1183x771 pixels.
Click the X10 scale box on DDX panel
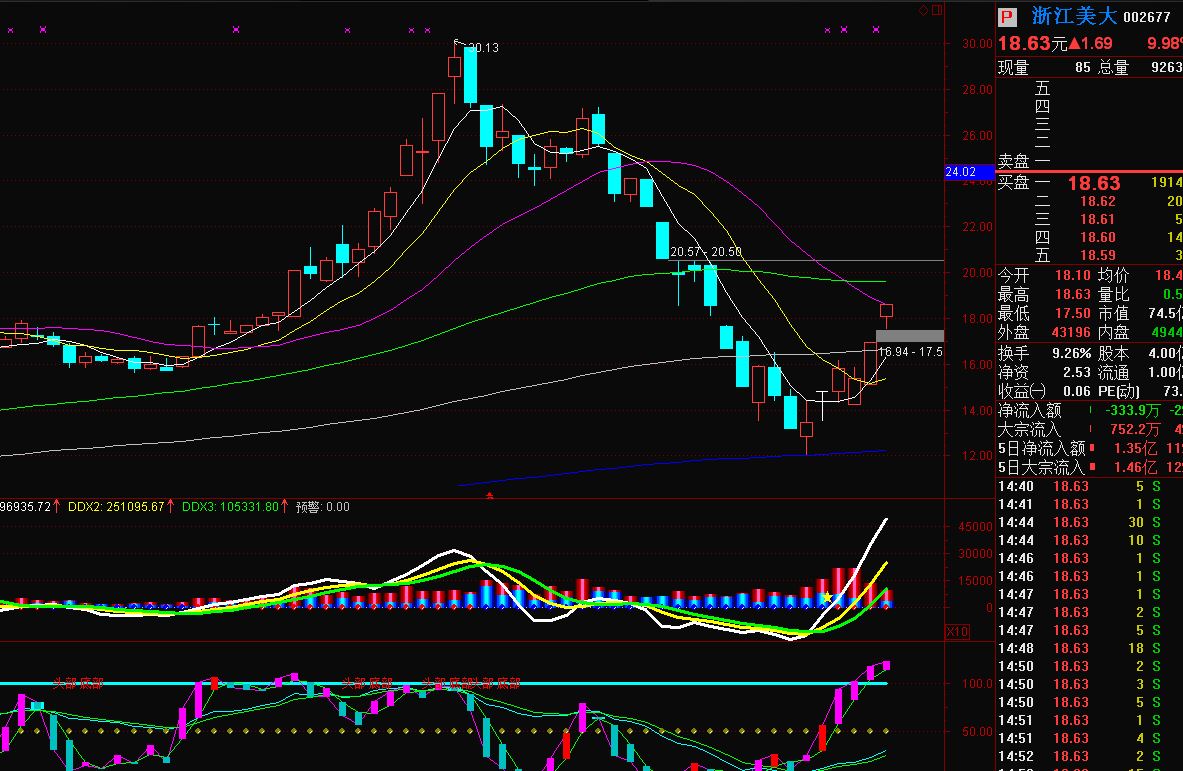coord(957,632)
